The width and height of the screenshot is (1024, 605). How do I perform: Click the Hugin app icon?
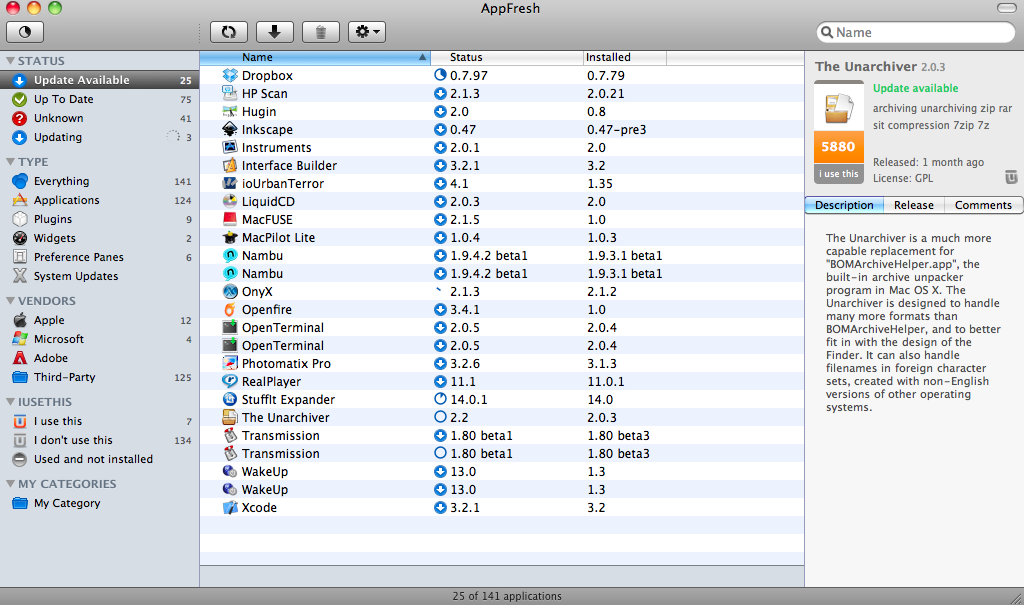230,112
